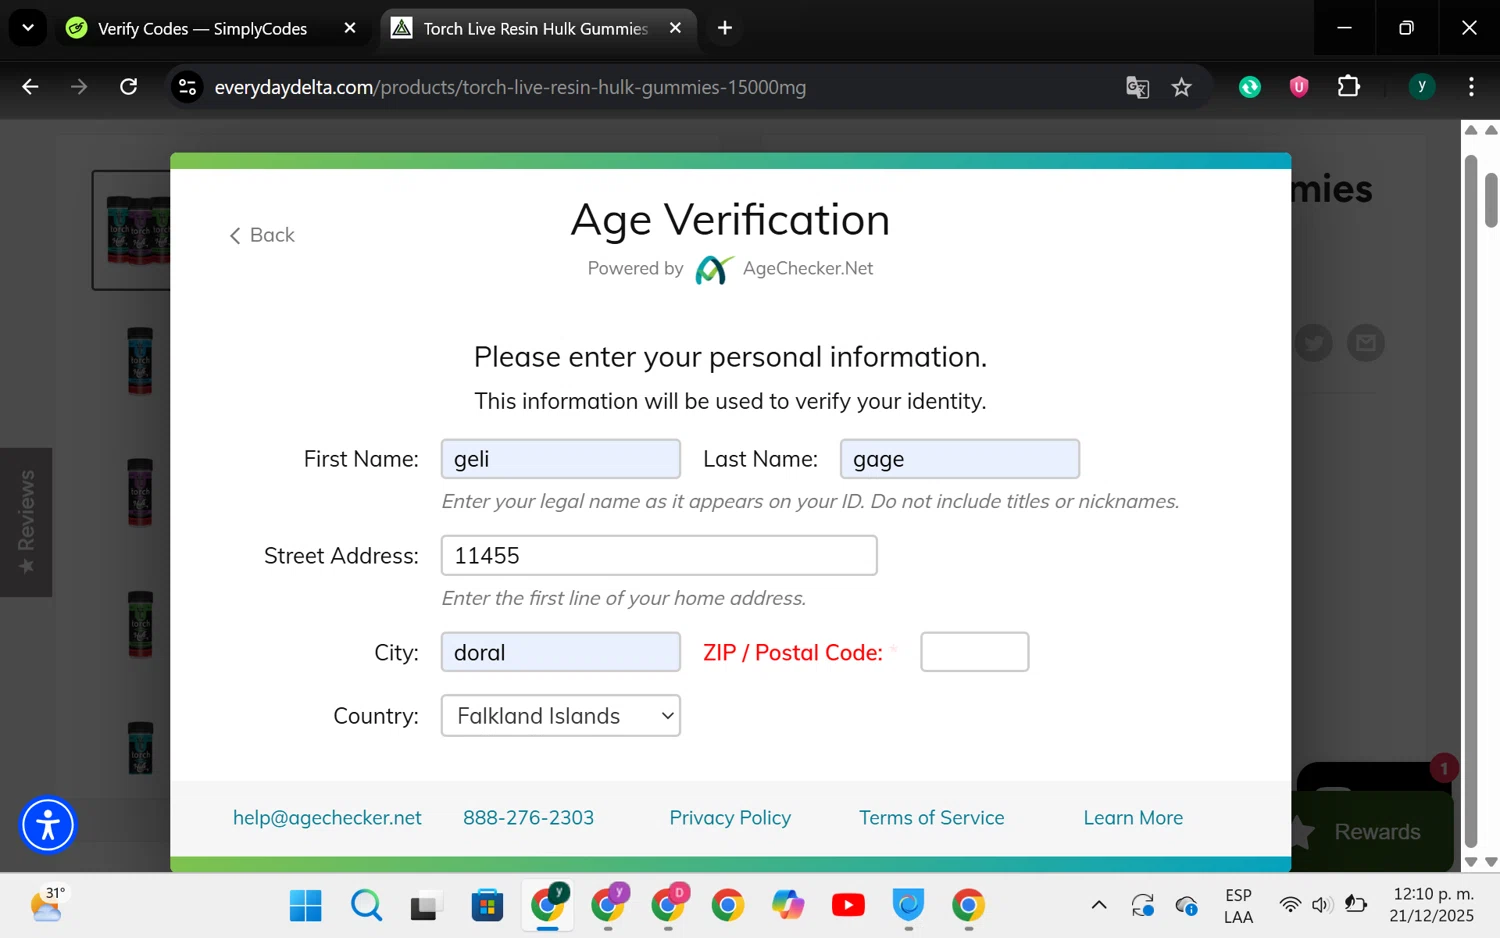Open site information icon in address bar
This screenshot has height=938, width=1500.
[187, 87]
